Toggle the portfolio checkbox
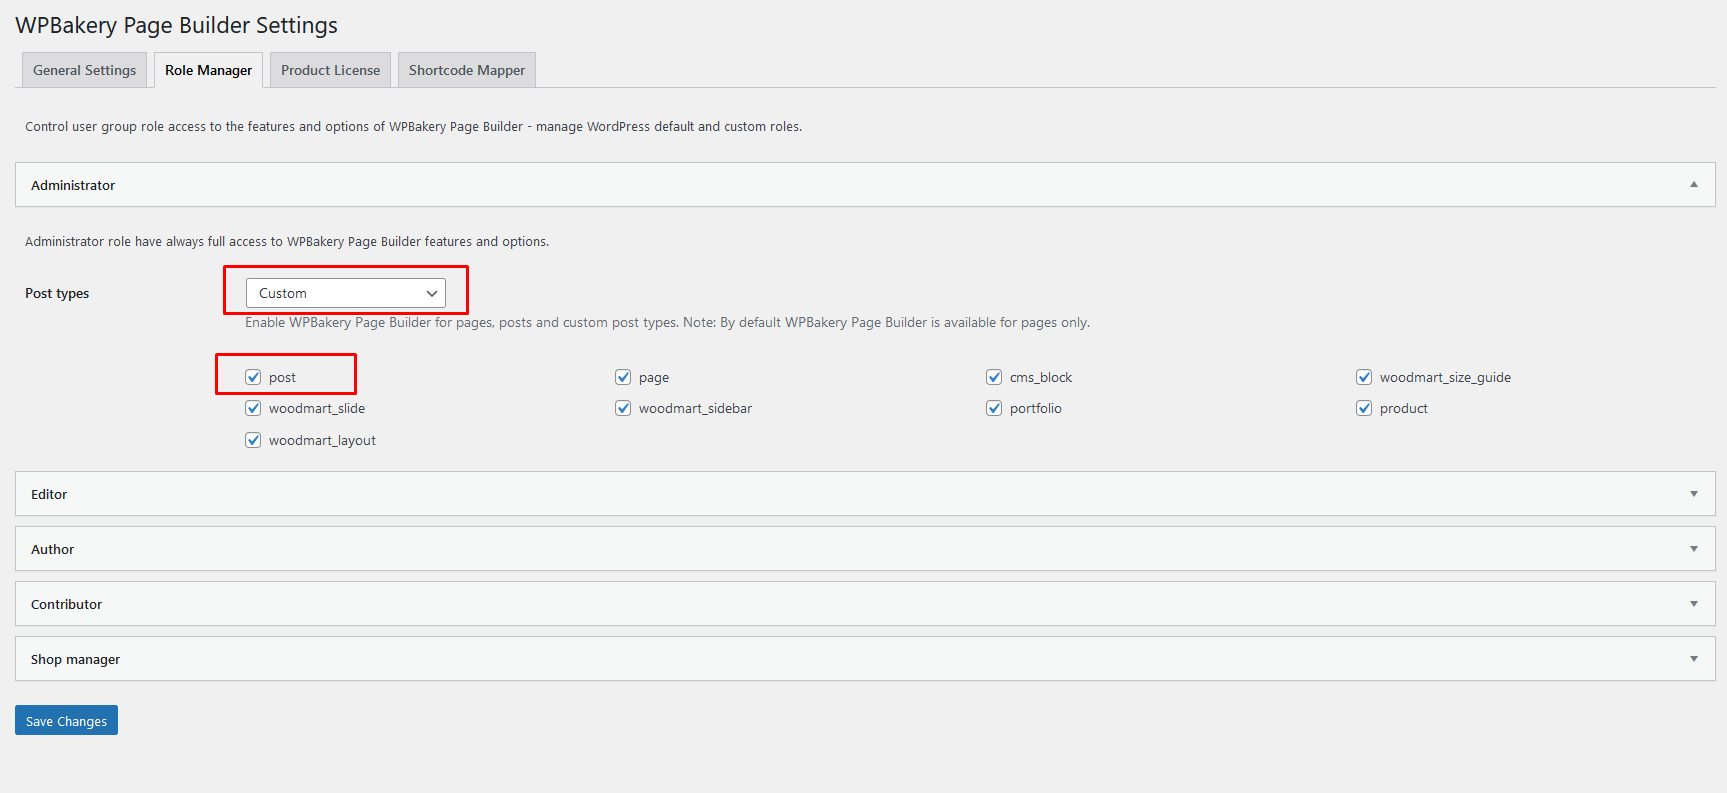 (x=994, y=408)
